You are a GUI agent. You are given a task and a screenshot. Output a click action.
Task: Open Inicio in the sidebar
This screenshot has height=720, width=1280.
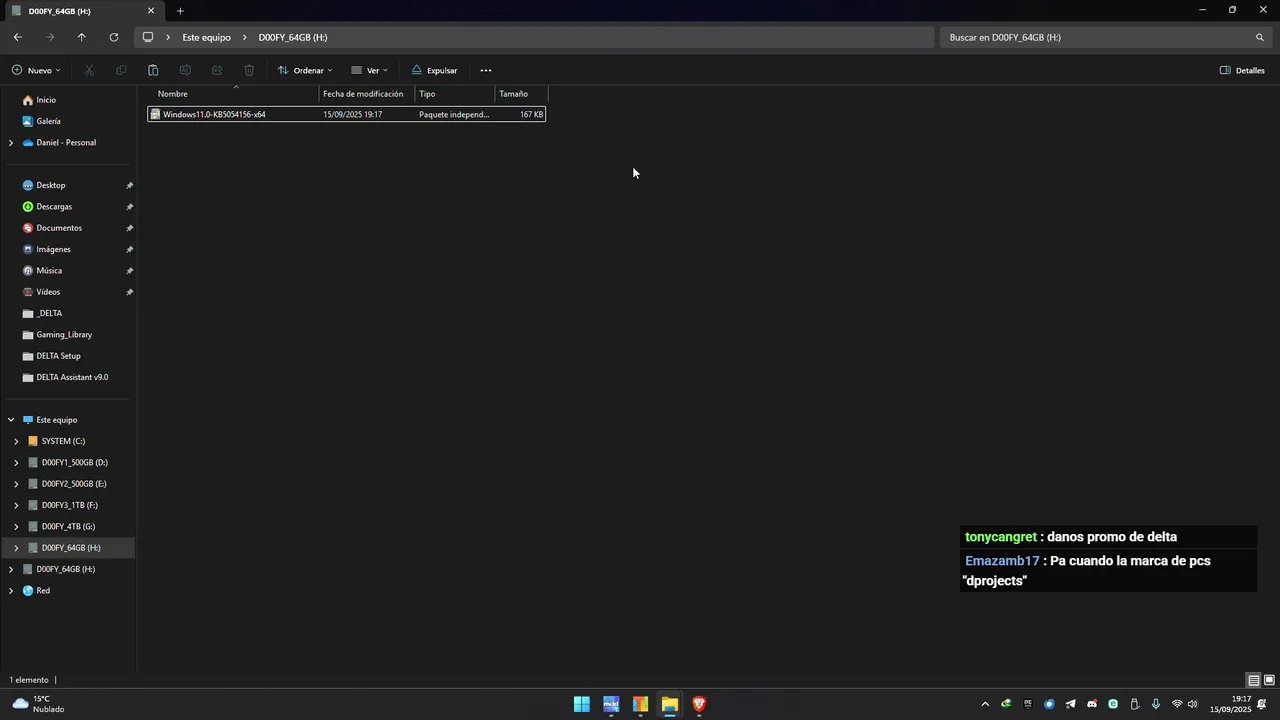[x=46, y=100]
